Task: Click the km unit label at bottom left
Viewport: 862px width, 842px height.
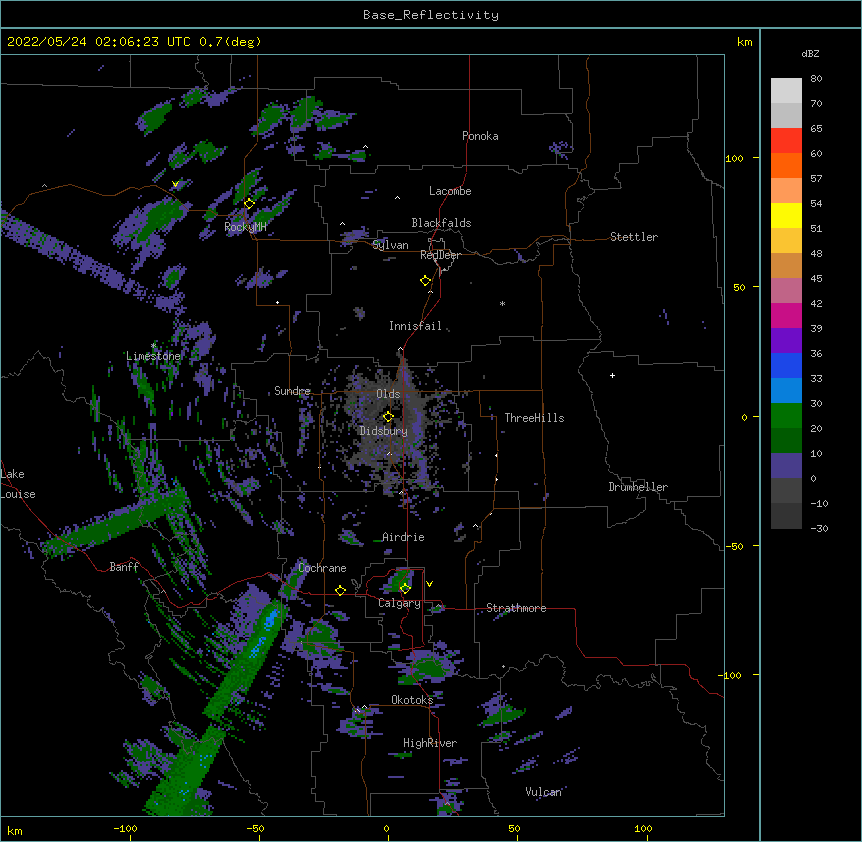Action: click(x=15, y=831)
